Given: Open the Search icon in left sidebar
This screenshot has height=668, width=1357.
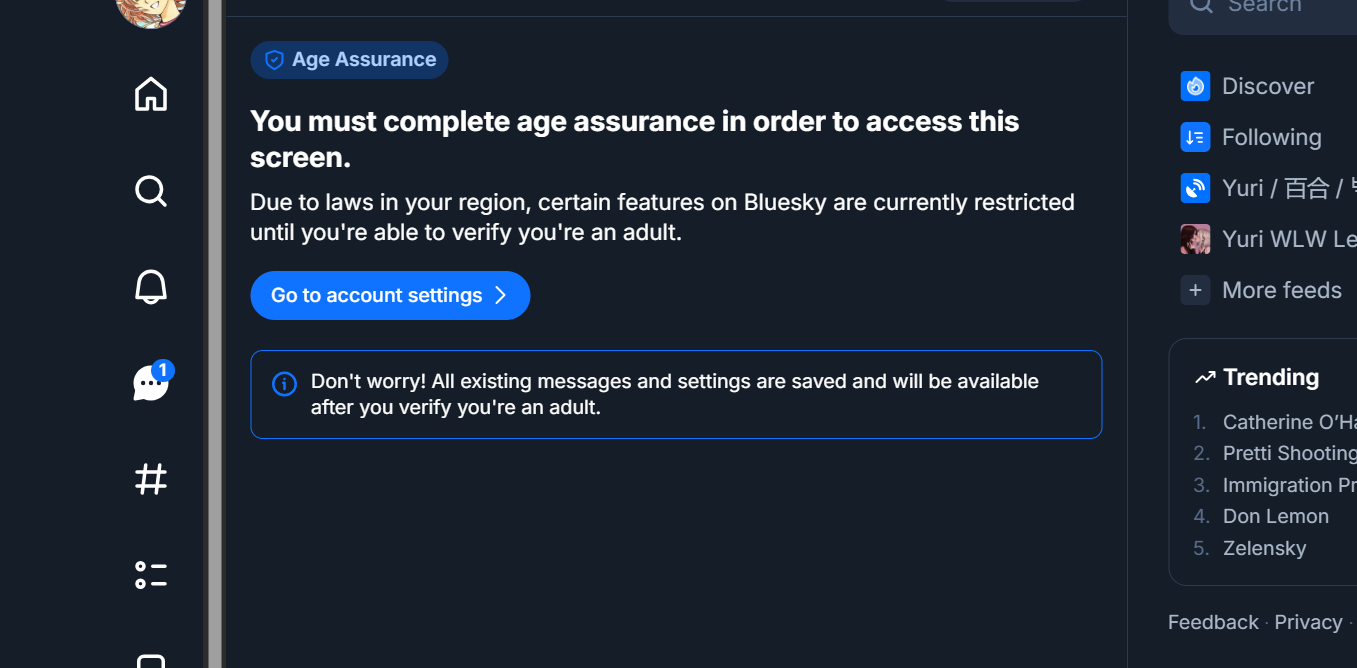Looking at the screenshot, I should [151, 190].
